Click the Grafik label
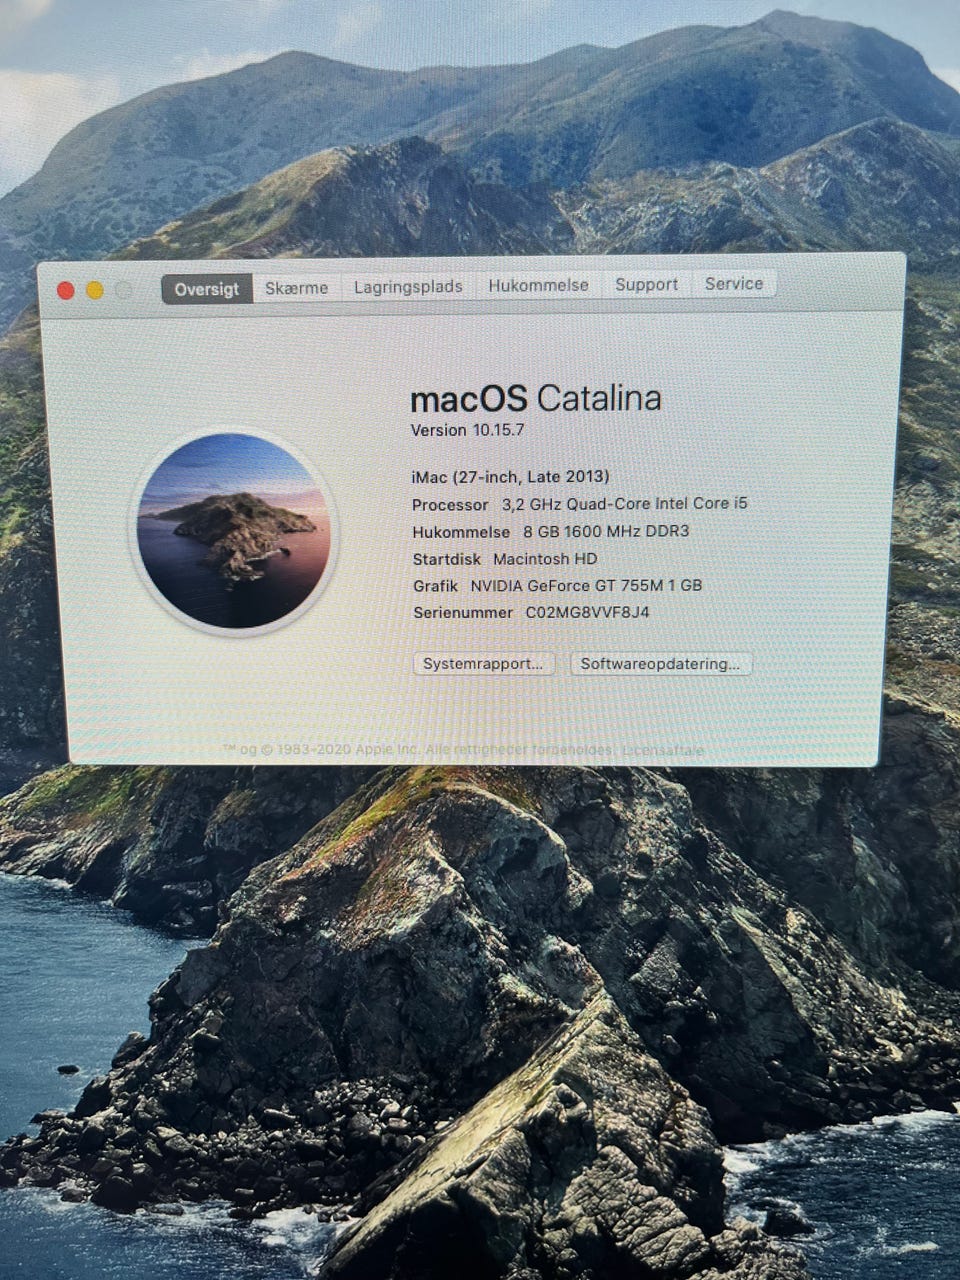The image size is (960, 1280). (x=435, y=586)
